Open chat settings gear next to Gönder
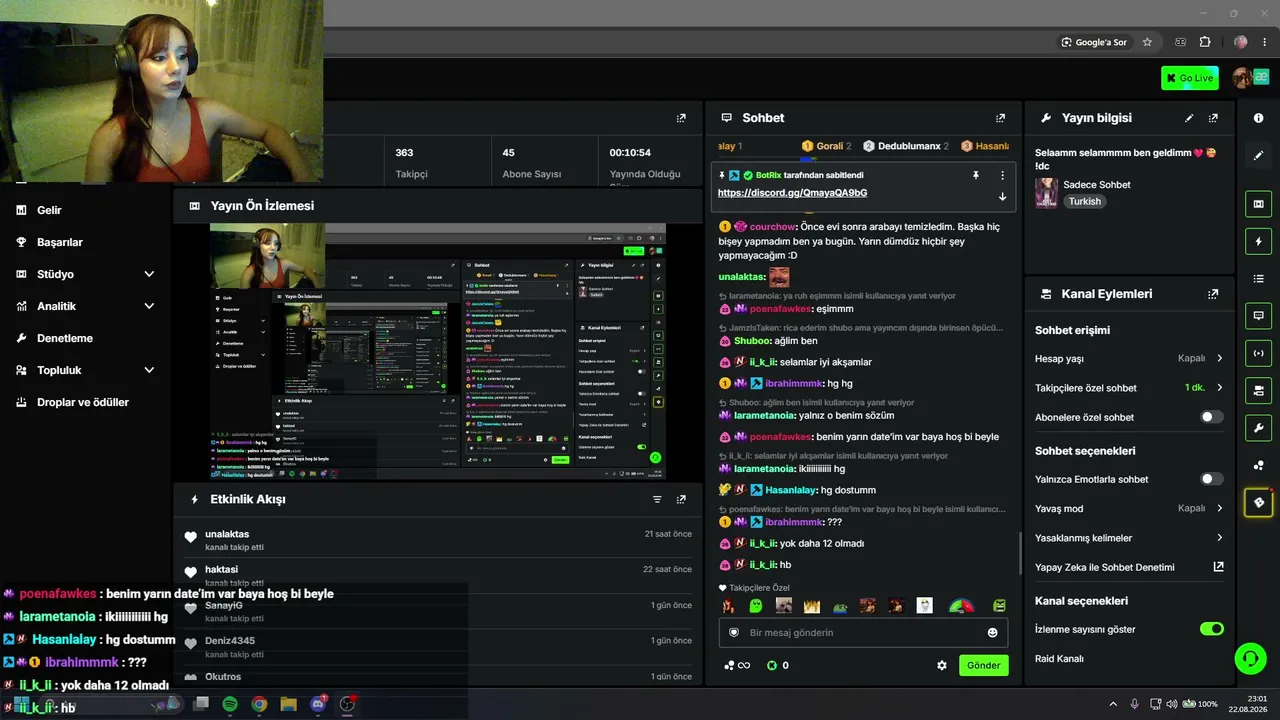 point(941,665)
